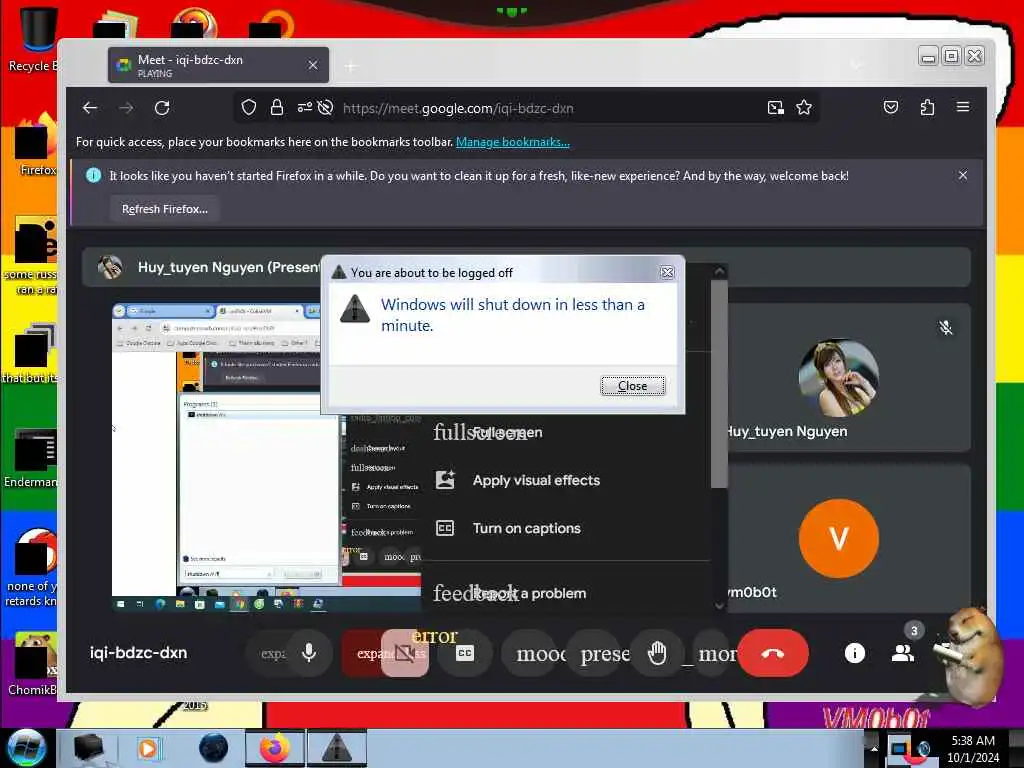This screenshot has height=768, width=1024.
Task: Select the warning dialog taskbar button
Action: point(337,748)
